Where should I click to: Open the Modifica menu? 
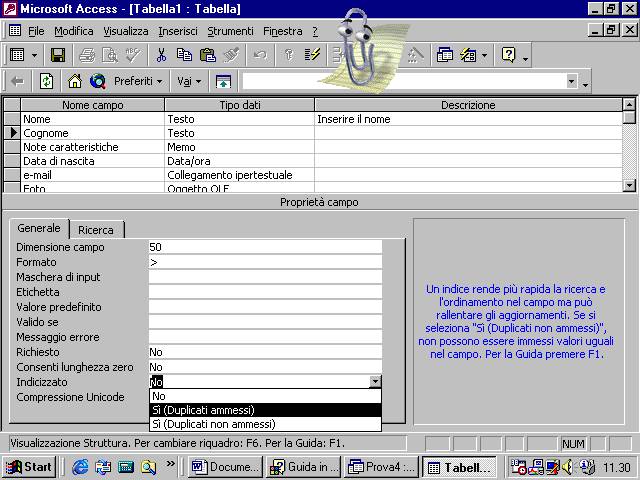point(74,31)
